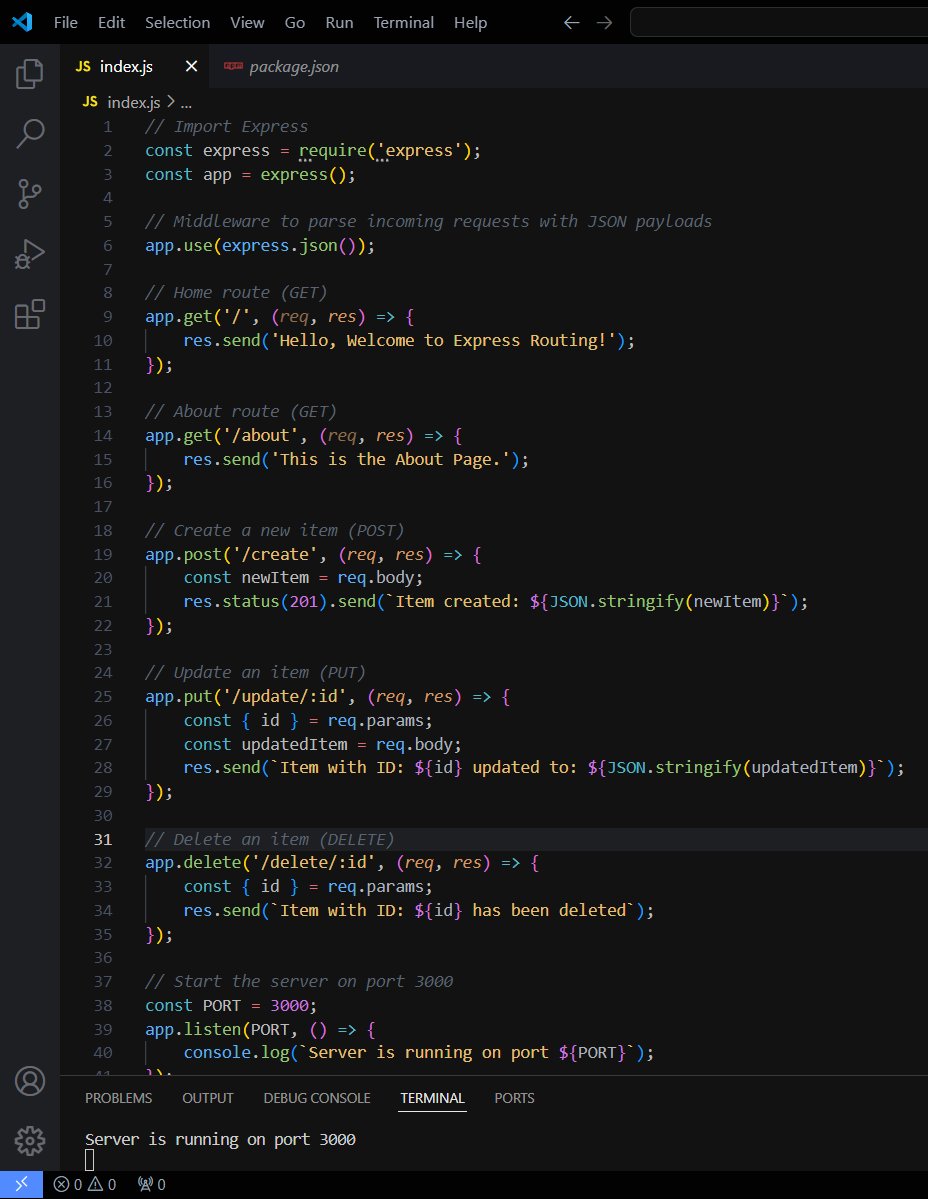The height and width of the screenshot is (1199, 928).
Task: Open the Extensions view icon
Action: pos(30,314)
